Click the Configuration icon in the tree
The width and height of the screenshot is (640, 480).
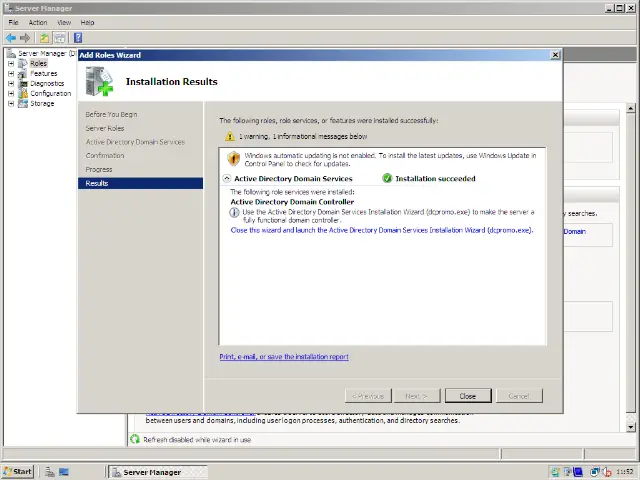[23, 93]
